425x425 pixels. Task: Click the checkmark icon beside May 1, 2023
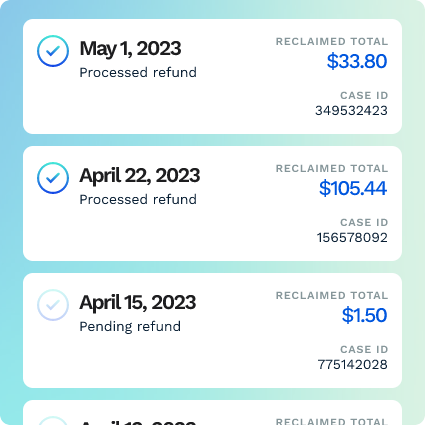[x=53, y=51]
